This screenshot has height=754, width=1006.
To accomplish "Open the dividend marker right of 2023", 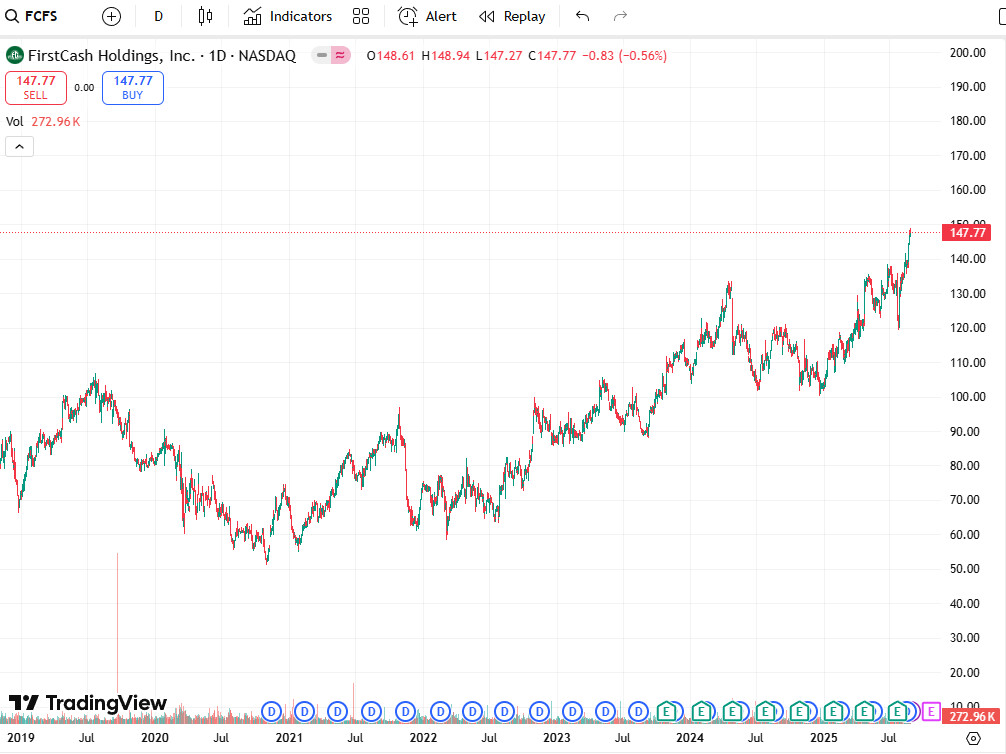I will coord(572,712).
